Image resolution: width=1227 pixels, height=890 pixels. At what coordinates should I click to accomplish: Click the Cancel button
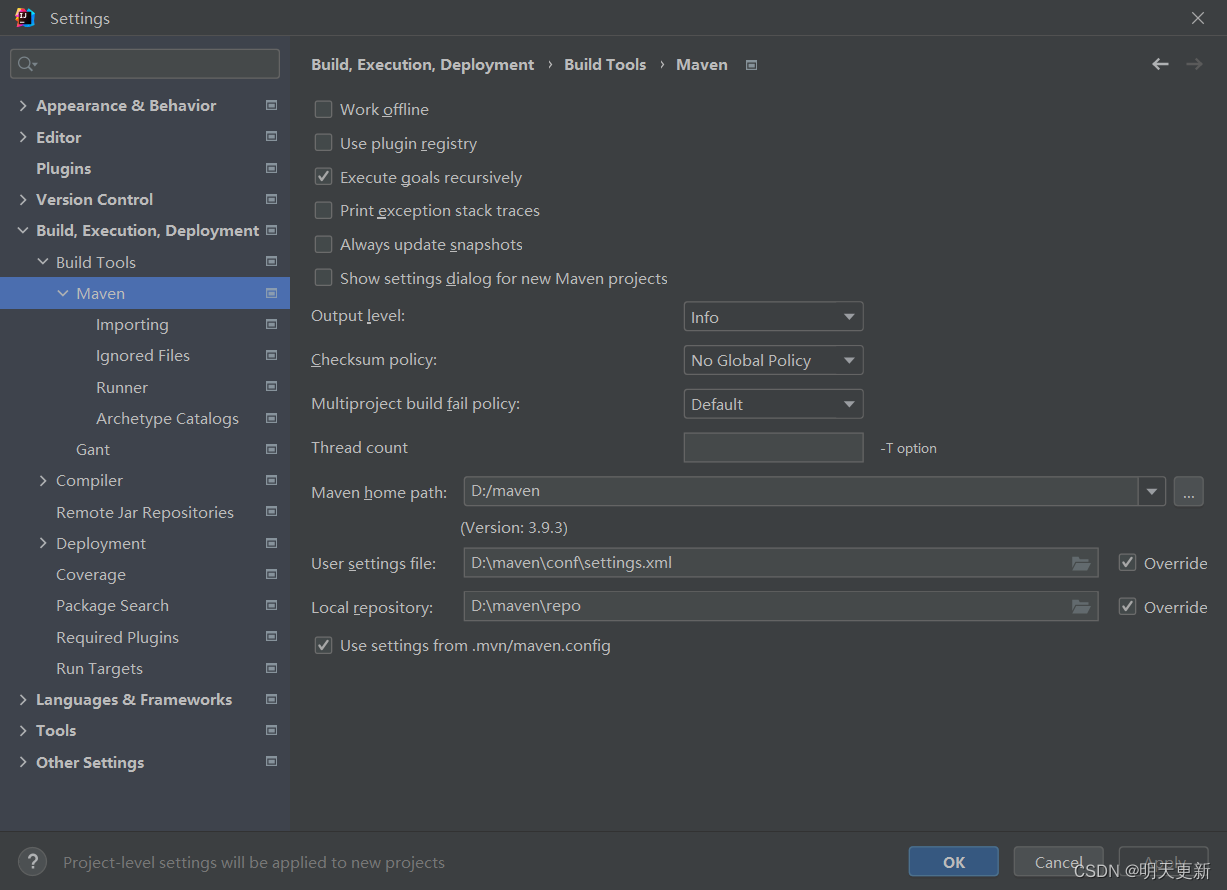pyautogui.click(x=1059, y=862)
